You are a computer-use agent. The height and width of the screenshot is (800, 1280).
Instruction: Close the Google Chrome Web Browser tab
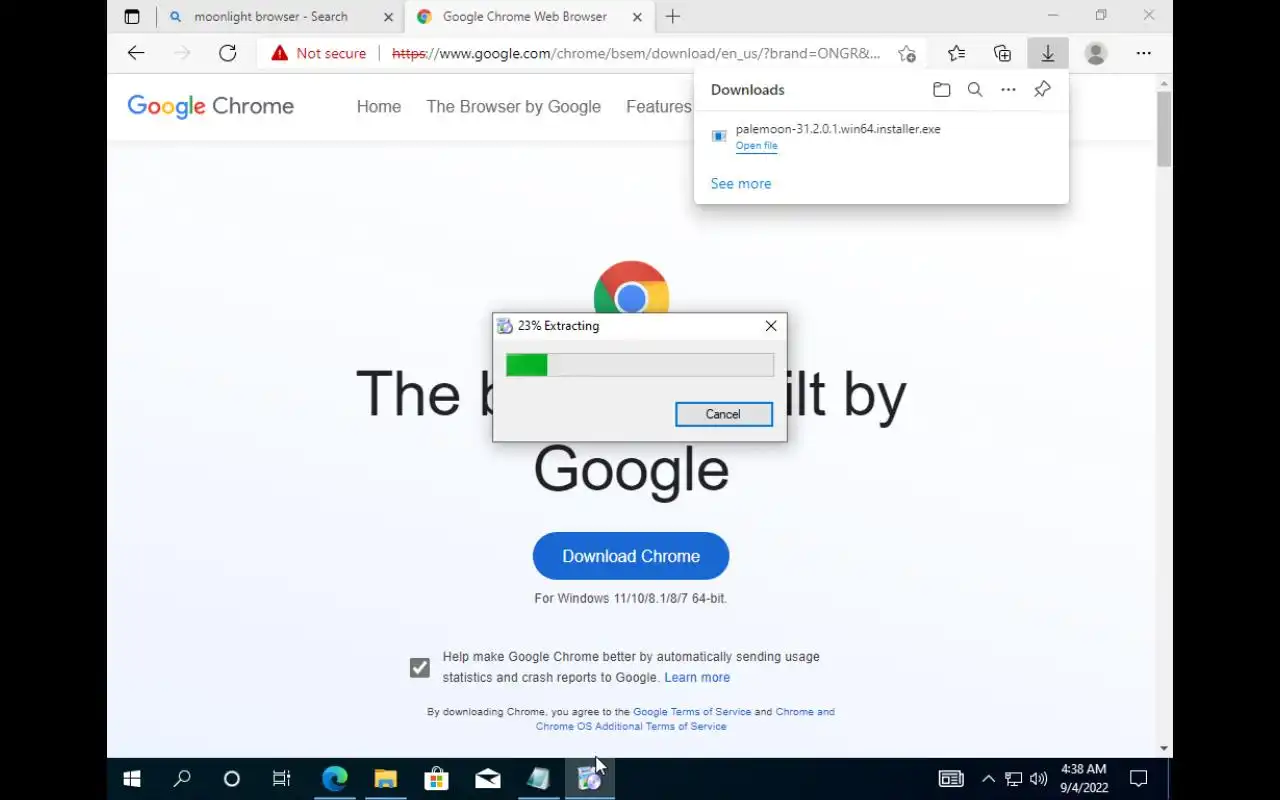tap(636, 17)
